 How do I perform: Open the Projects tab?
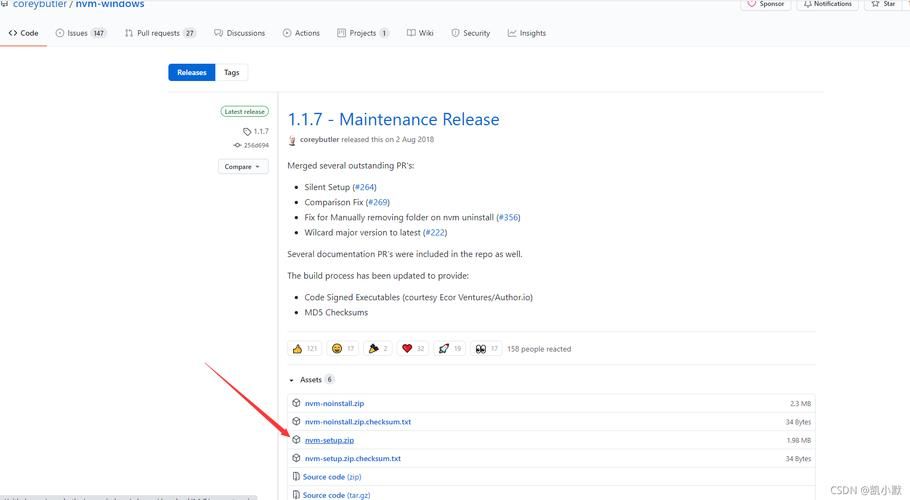point(363,33)
